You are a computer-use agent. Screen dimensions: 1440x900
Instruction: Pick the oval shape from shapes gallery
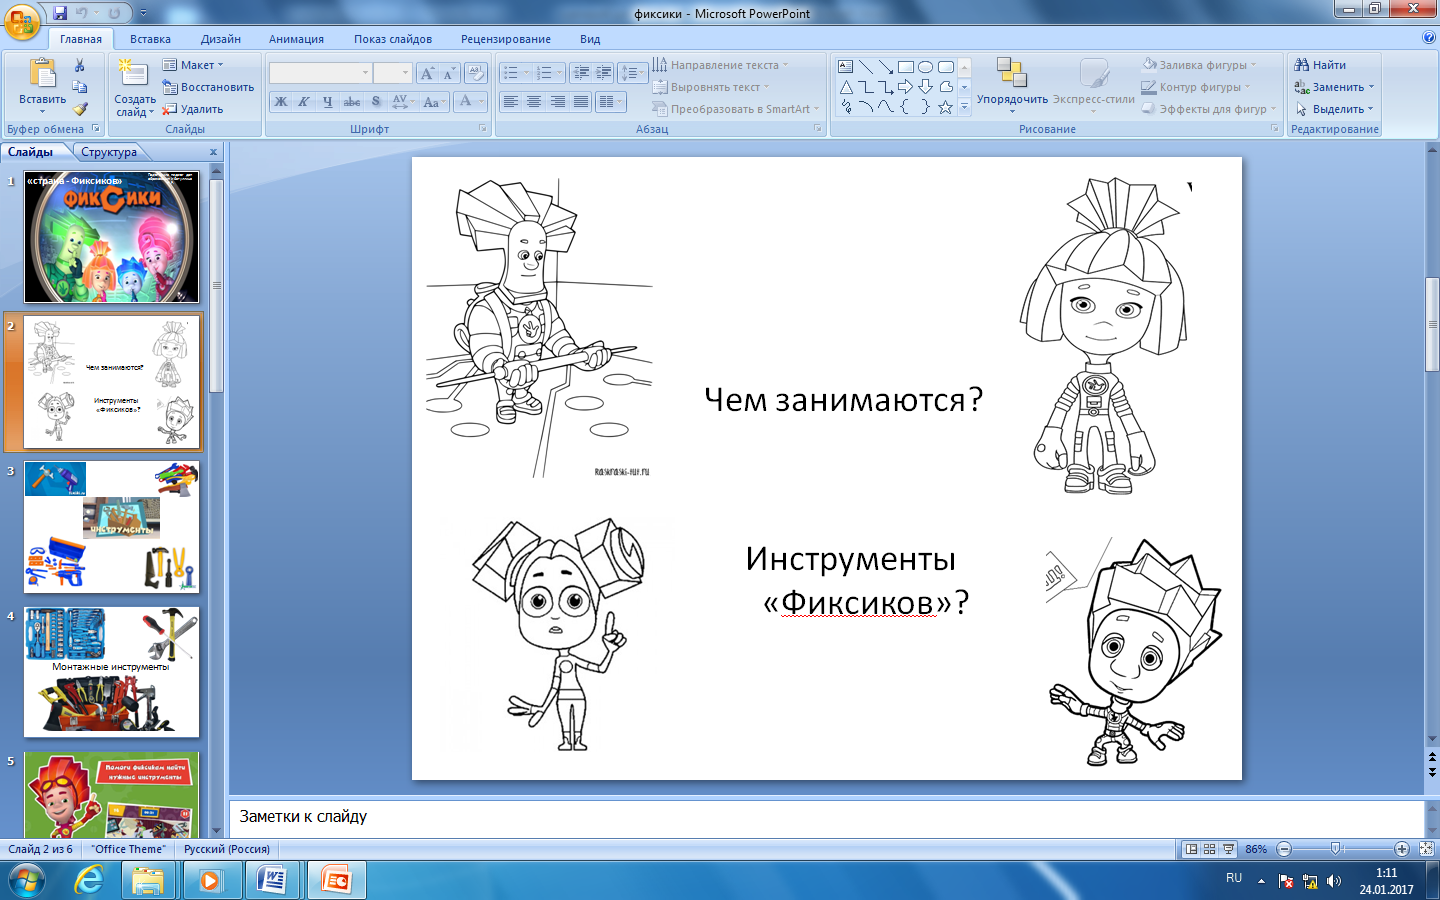tap(925, 67)
